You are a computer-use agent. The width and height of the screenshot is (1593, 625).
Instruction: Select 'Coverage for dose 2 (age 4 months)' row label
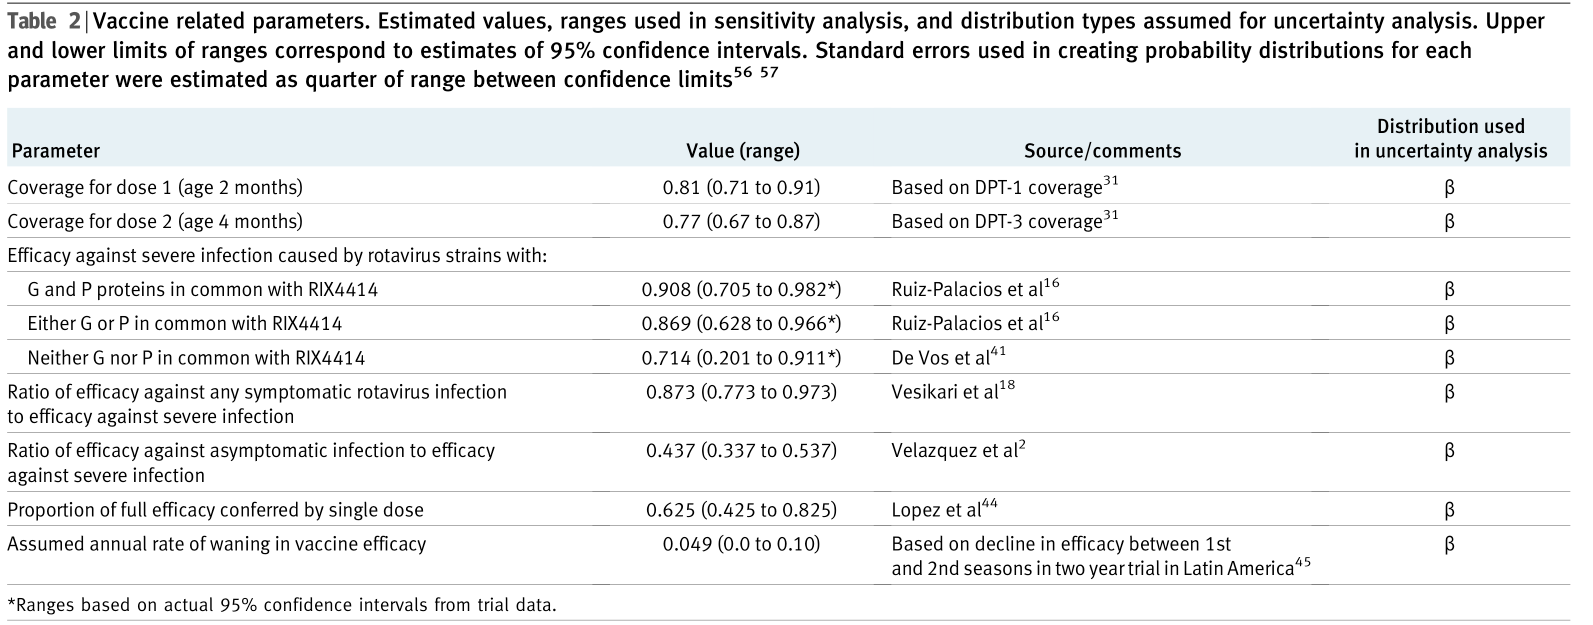click(155, 222)
